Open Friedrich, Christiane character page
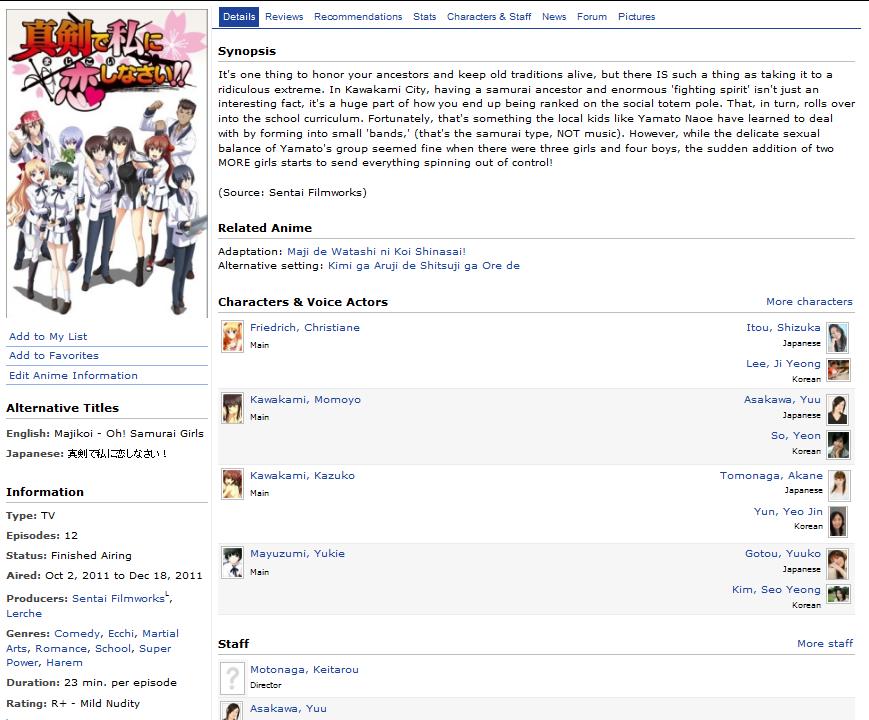869x720 pixels. point(305,328)
